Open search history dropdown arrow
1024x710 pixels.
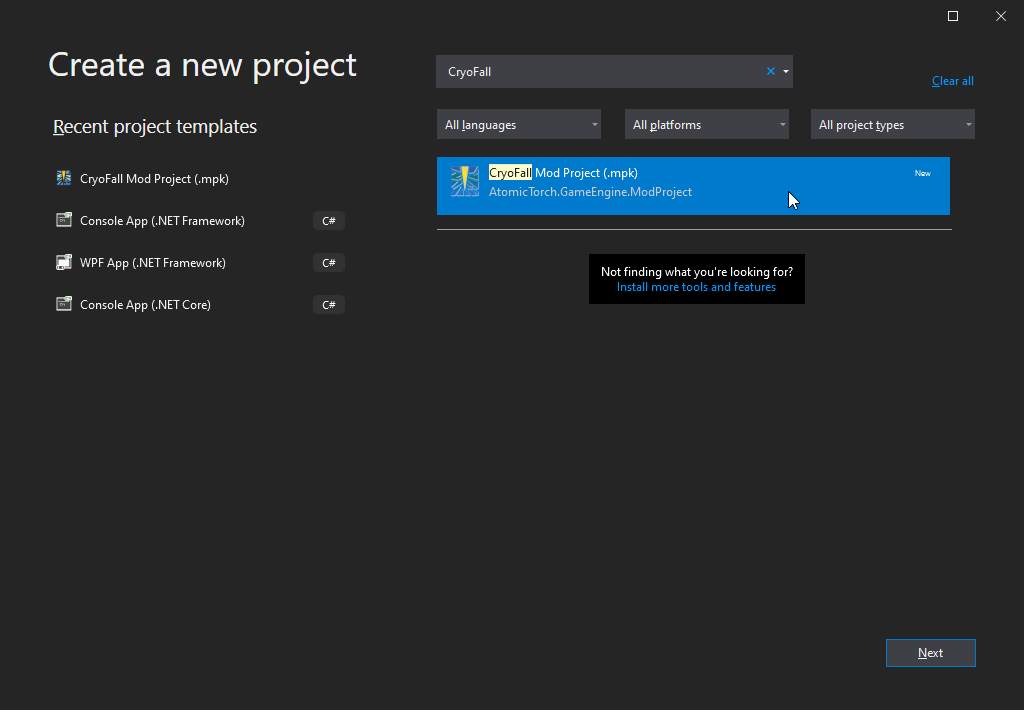coord(786,71)
